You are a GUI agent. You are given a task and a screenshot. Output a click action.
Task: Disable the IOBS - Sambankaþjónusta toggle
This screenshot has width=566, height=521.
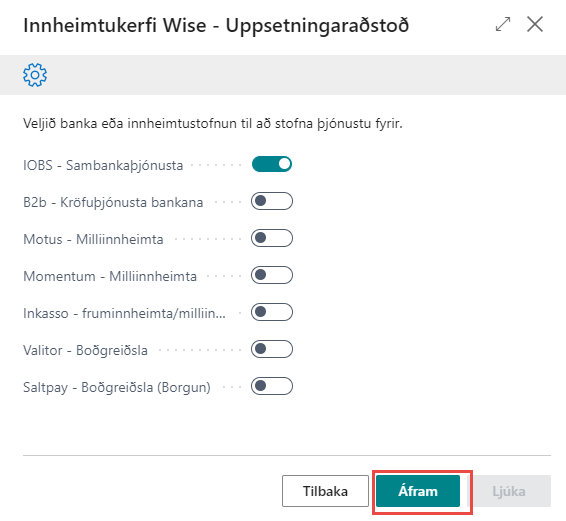pos(272,164)
